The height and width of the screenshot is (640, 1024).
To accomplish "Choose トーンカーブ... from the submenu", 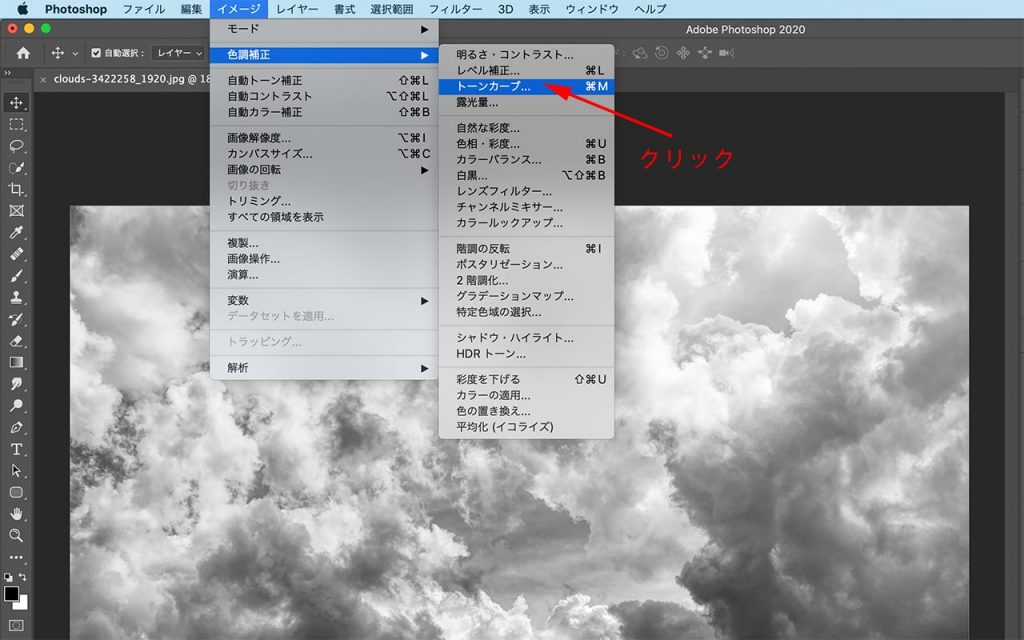I will pyautogui.click(x=526, y=86).
